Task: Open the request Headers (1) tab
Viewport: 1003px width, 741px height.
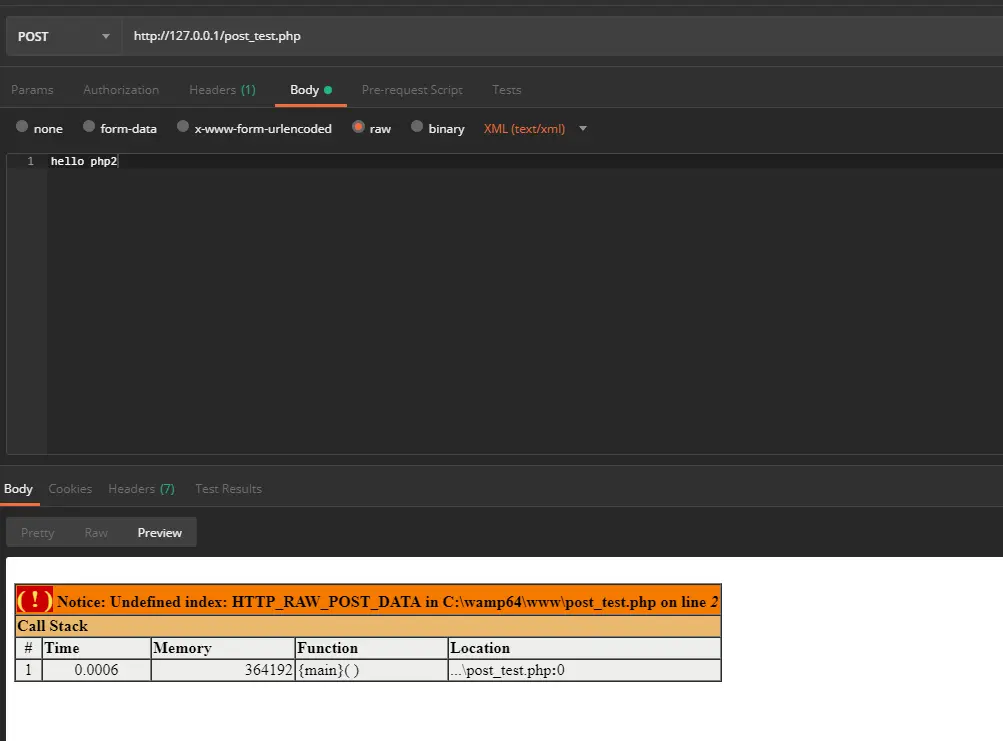Action: [x=222, y=90]
